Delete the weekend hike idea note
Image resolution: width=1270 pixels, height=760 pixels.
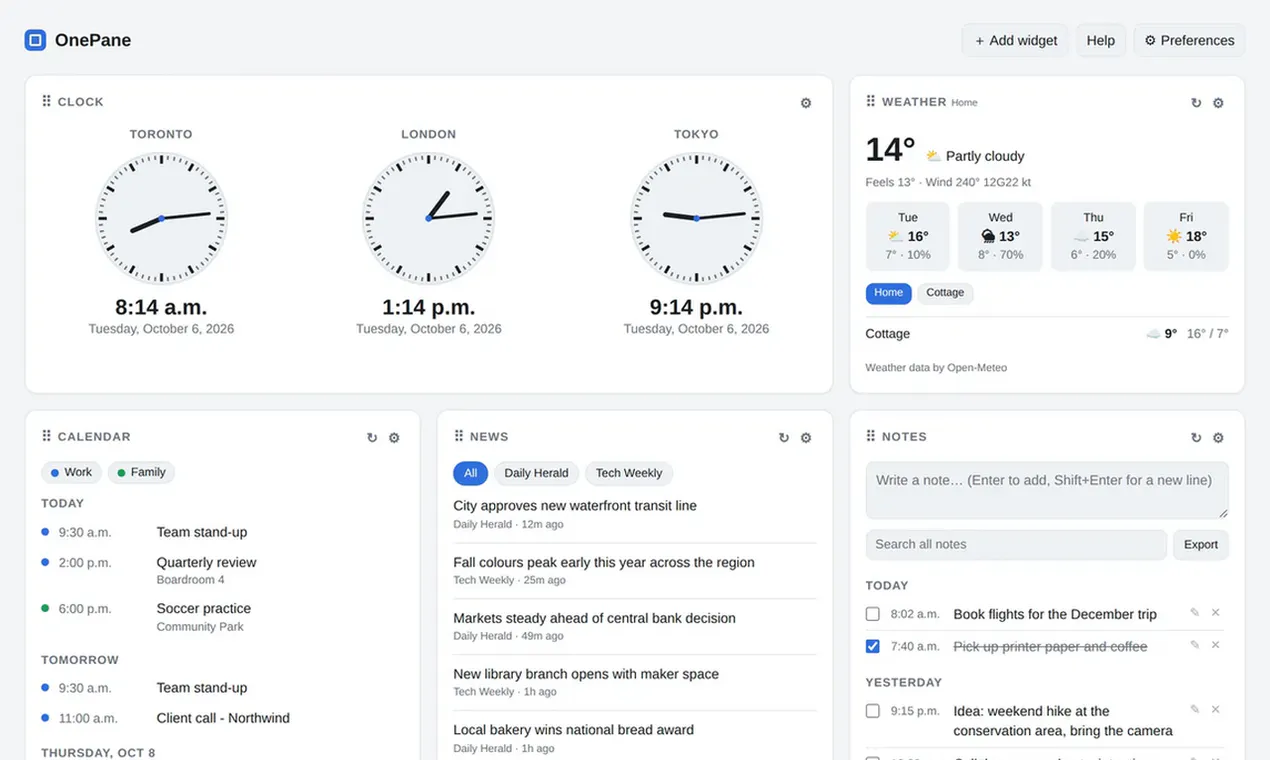point(1216,709)
